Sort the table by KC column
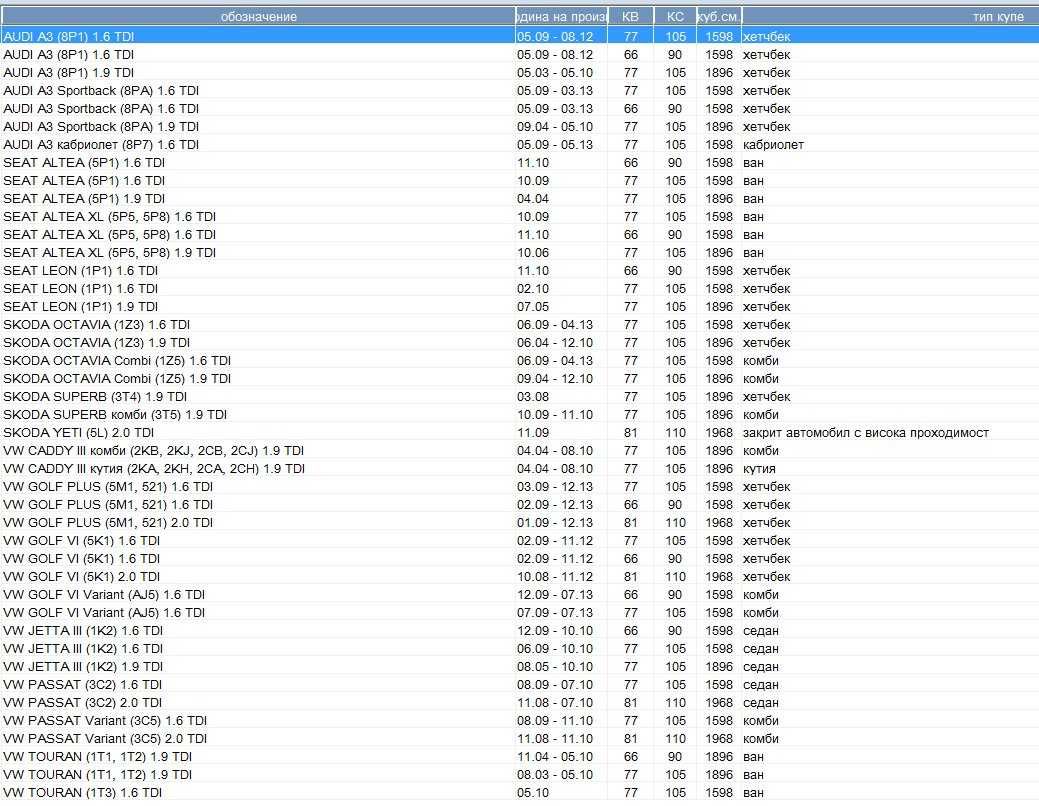 pos(675,17)
